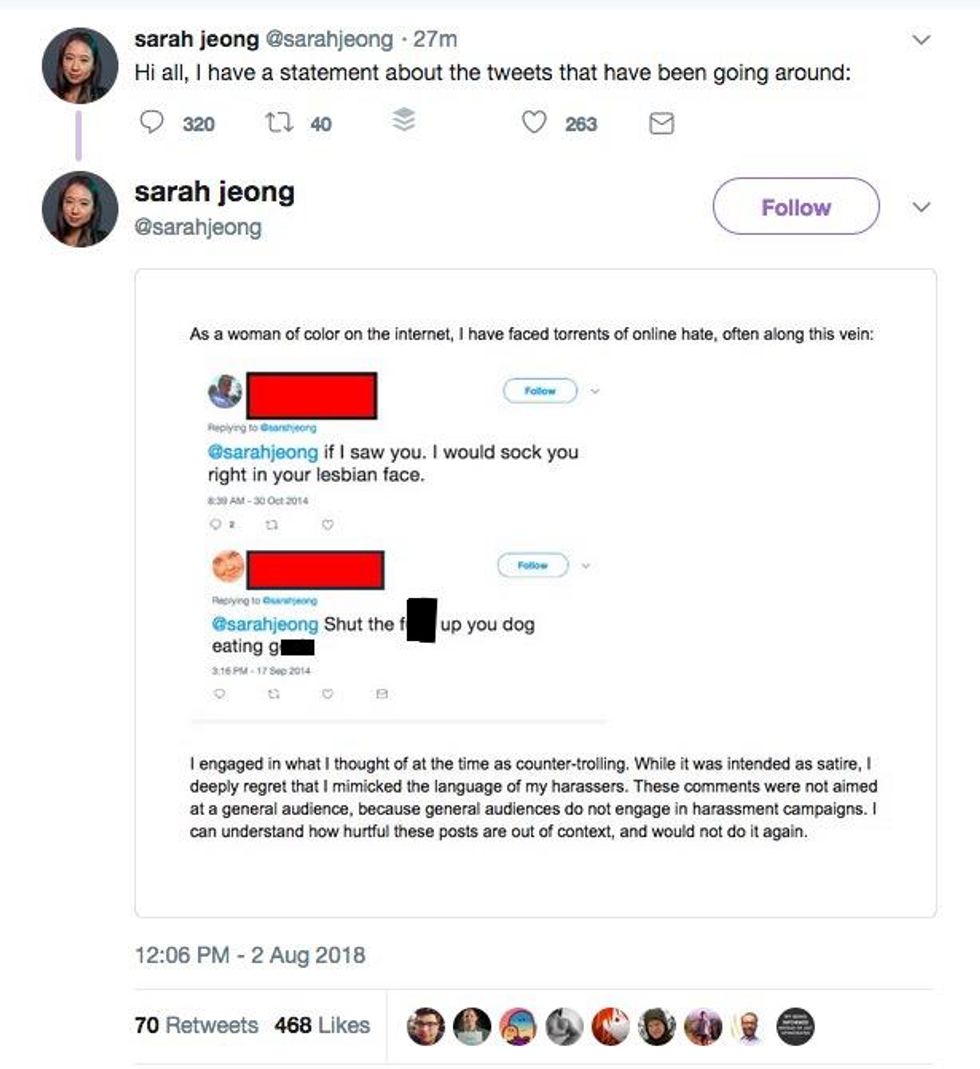Click the stacked layers icon
This screenshot has height=1069, width=980.
(x=403, y=121)
